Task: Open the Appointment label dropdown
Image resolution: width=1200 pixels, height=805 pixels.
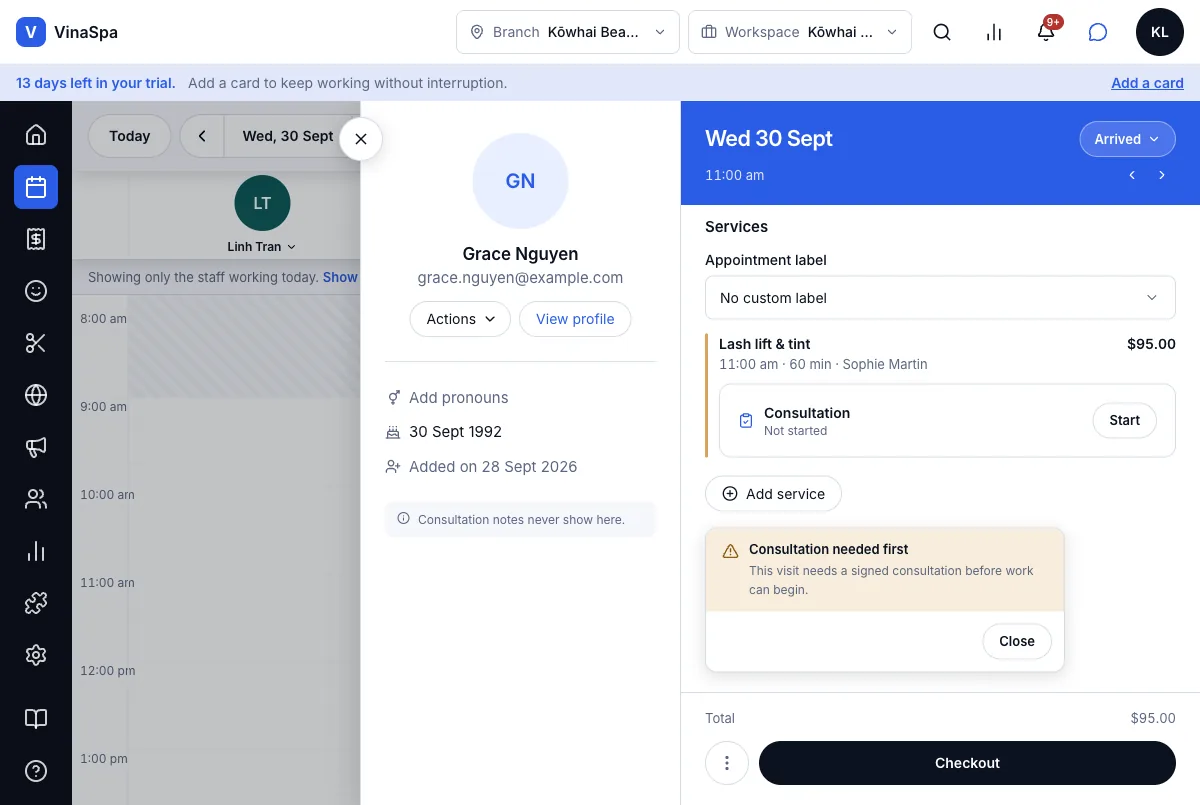Action: [940, 298]
